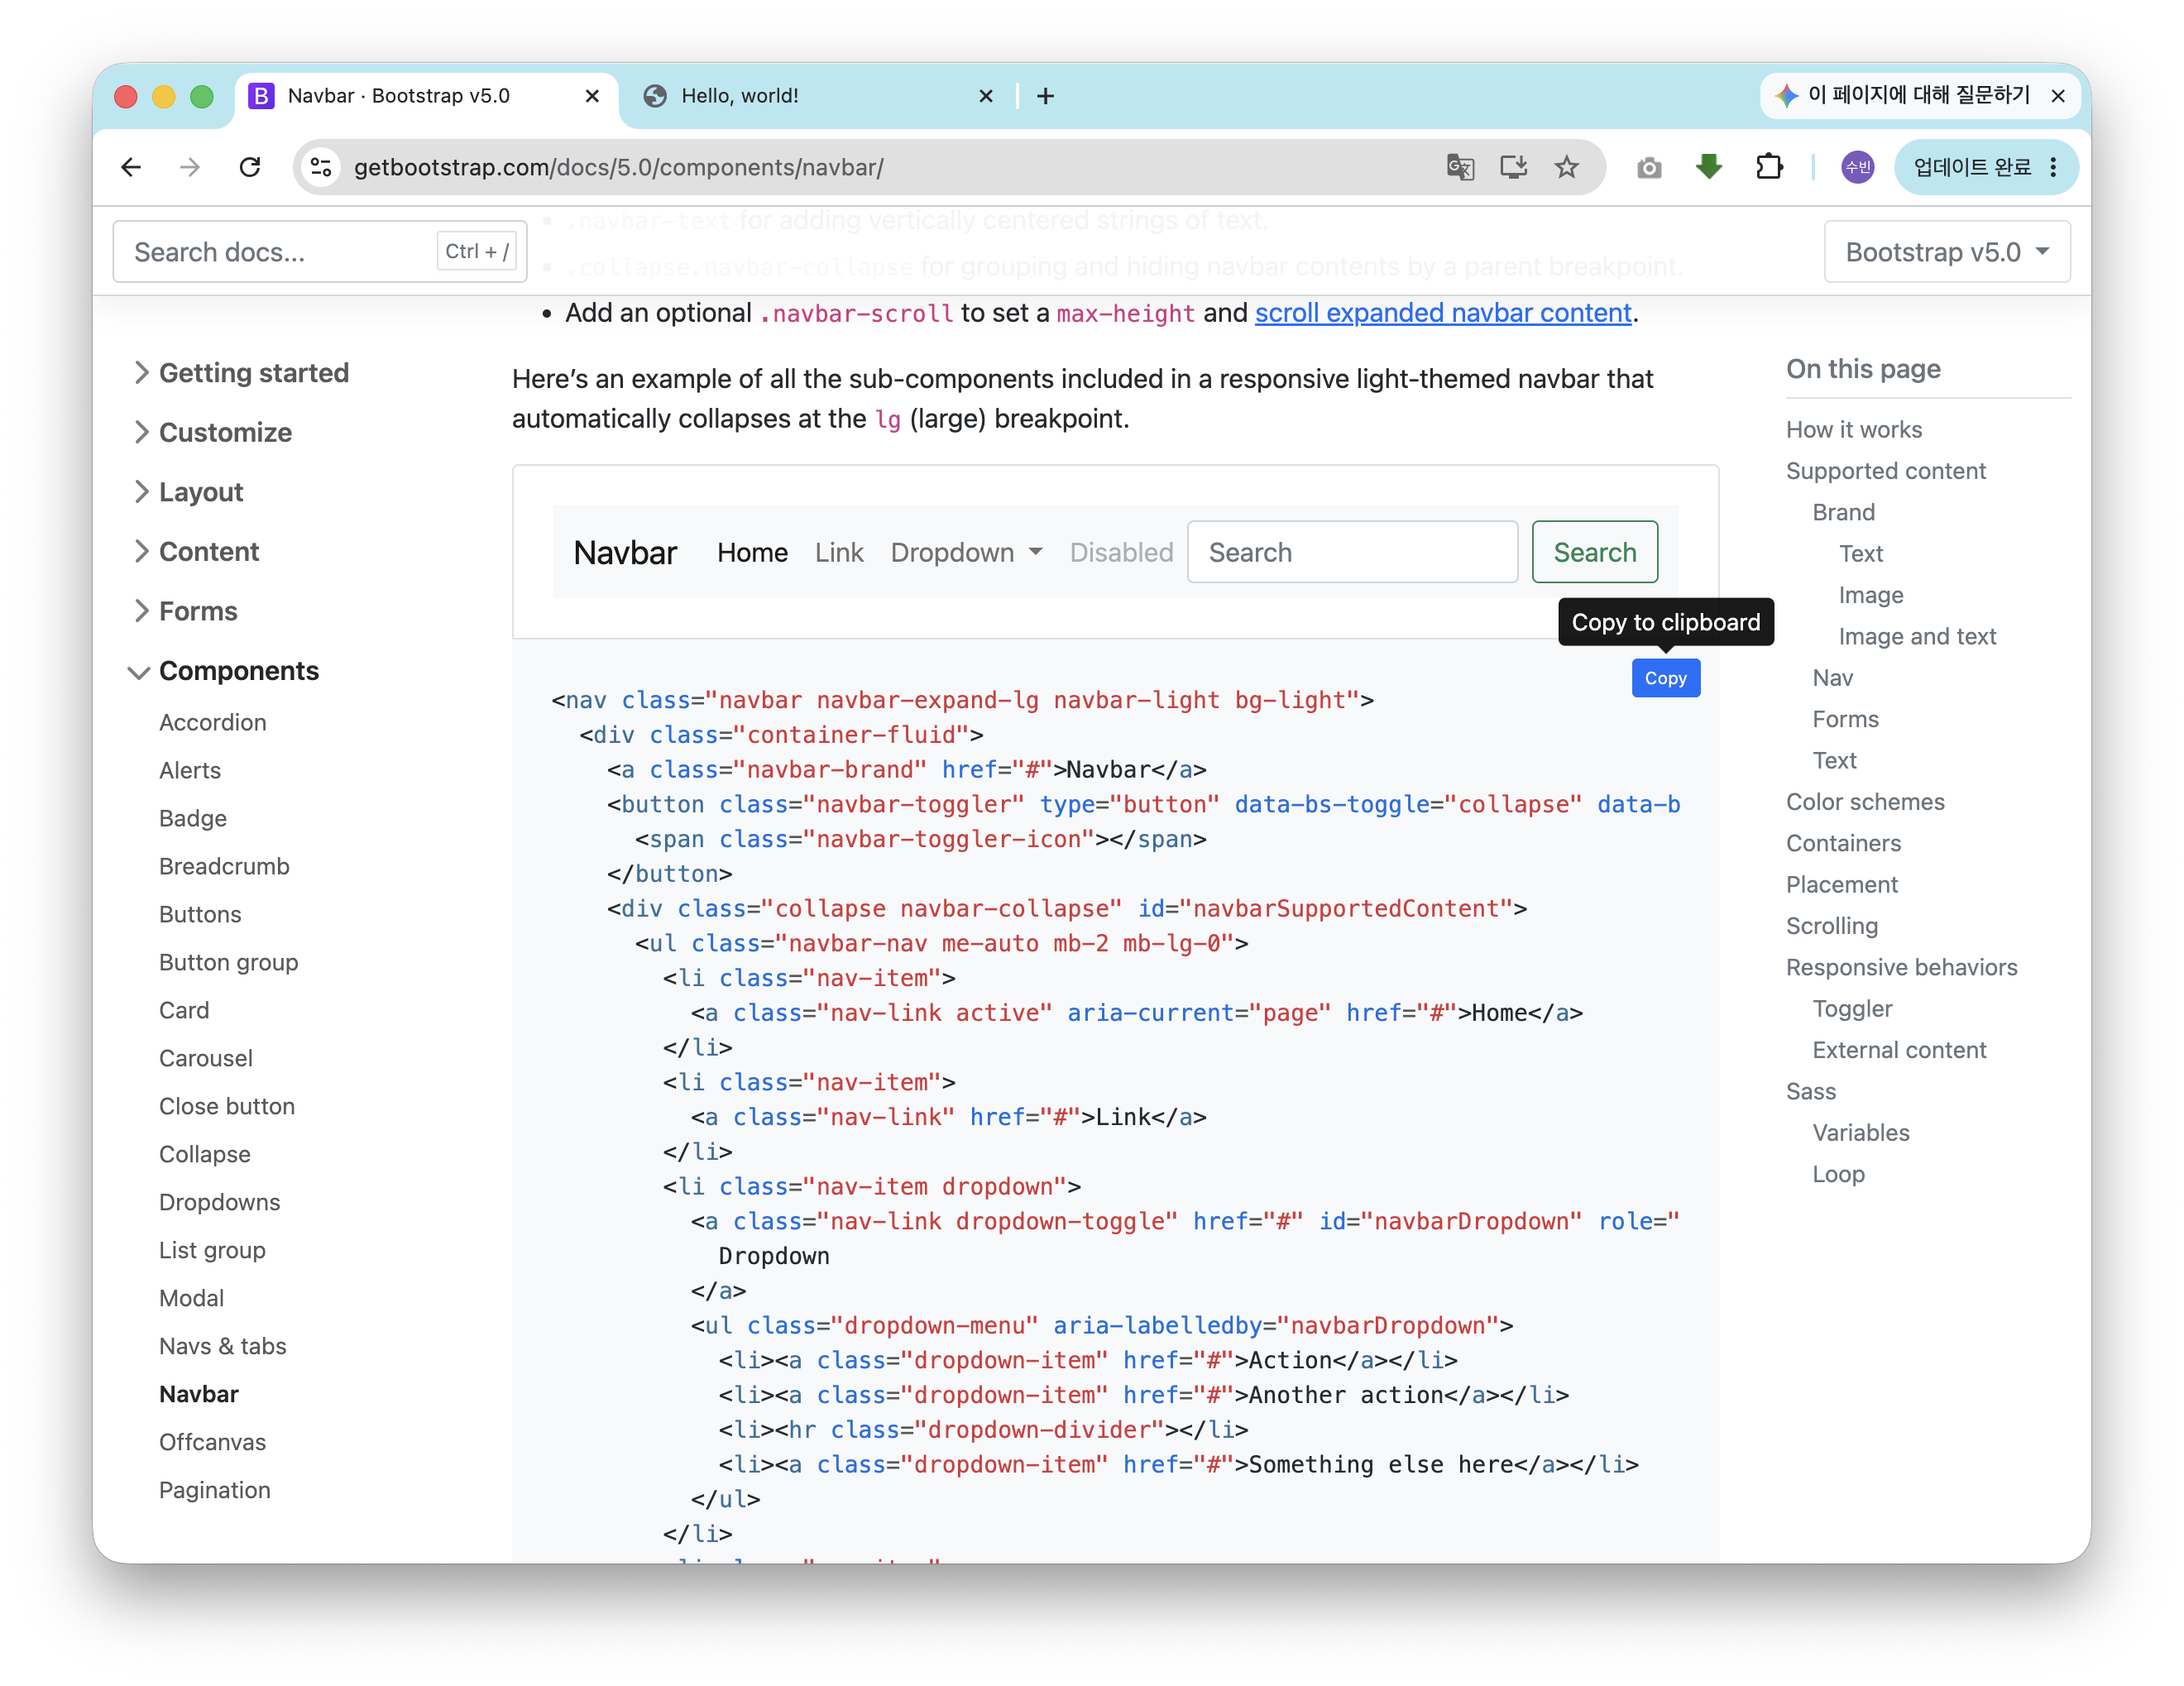The height and width of the screenshot is (1686, 2184).
Task: Go forward to the next page
Action: click(190, 167)
